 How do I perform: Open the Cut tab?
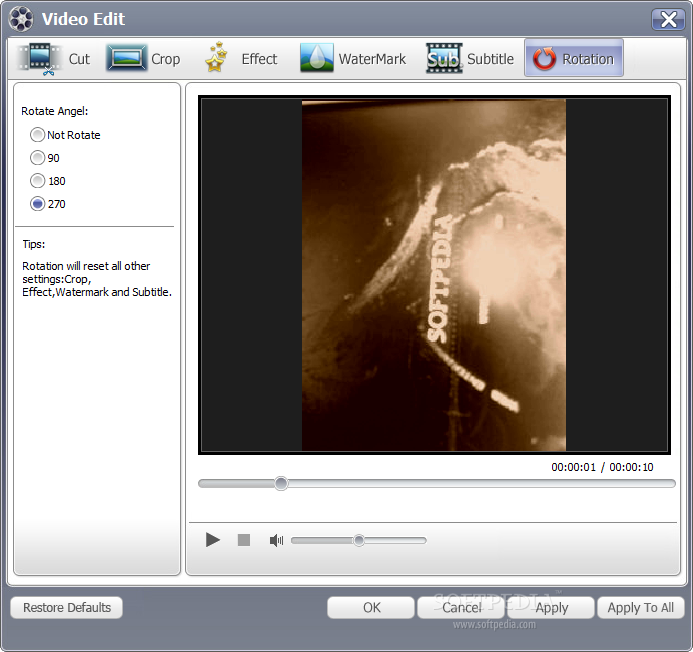[x=55, y=58]
